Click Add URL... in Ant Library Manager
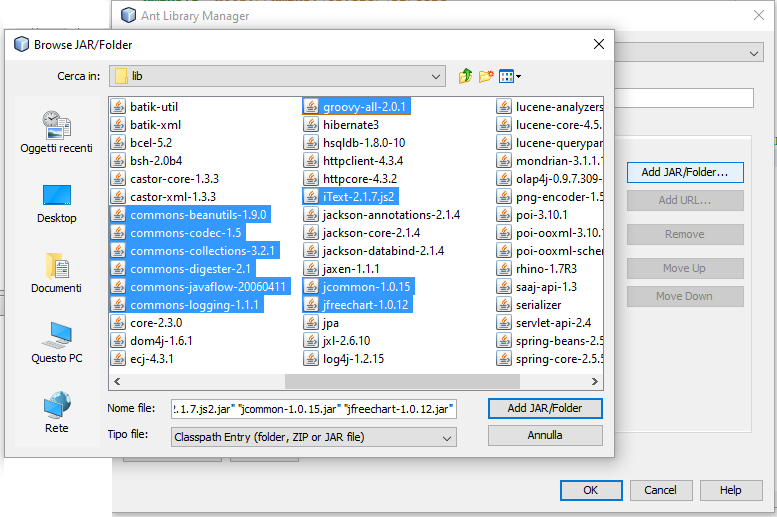 pyautogui.click(x=685, y=200)
